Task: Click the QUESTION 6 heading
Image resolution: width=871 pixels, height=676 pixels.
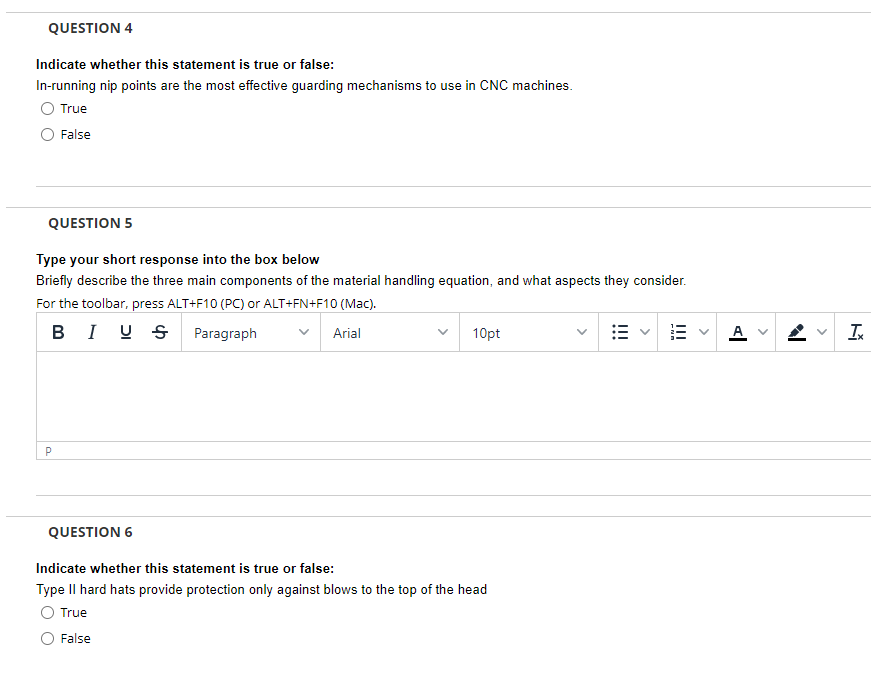Action: [x=90, y=532]
